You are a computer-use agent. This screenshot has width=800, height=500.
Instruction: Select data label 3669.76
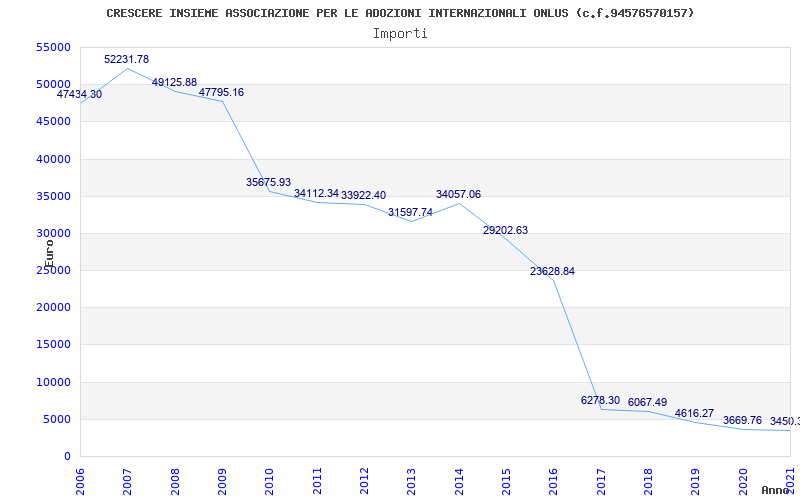coord(742,420)
